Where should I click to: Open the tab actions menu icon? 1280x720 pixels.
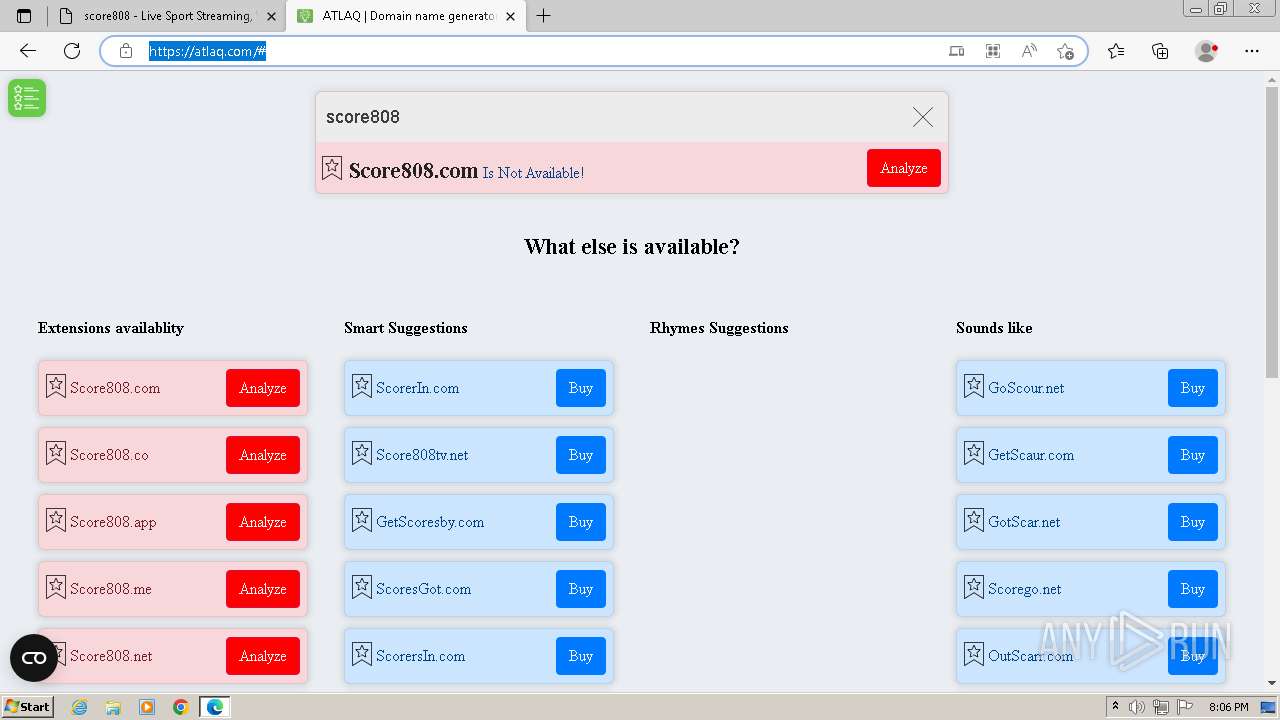pyautogui.click(x=24, y=16)
